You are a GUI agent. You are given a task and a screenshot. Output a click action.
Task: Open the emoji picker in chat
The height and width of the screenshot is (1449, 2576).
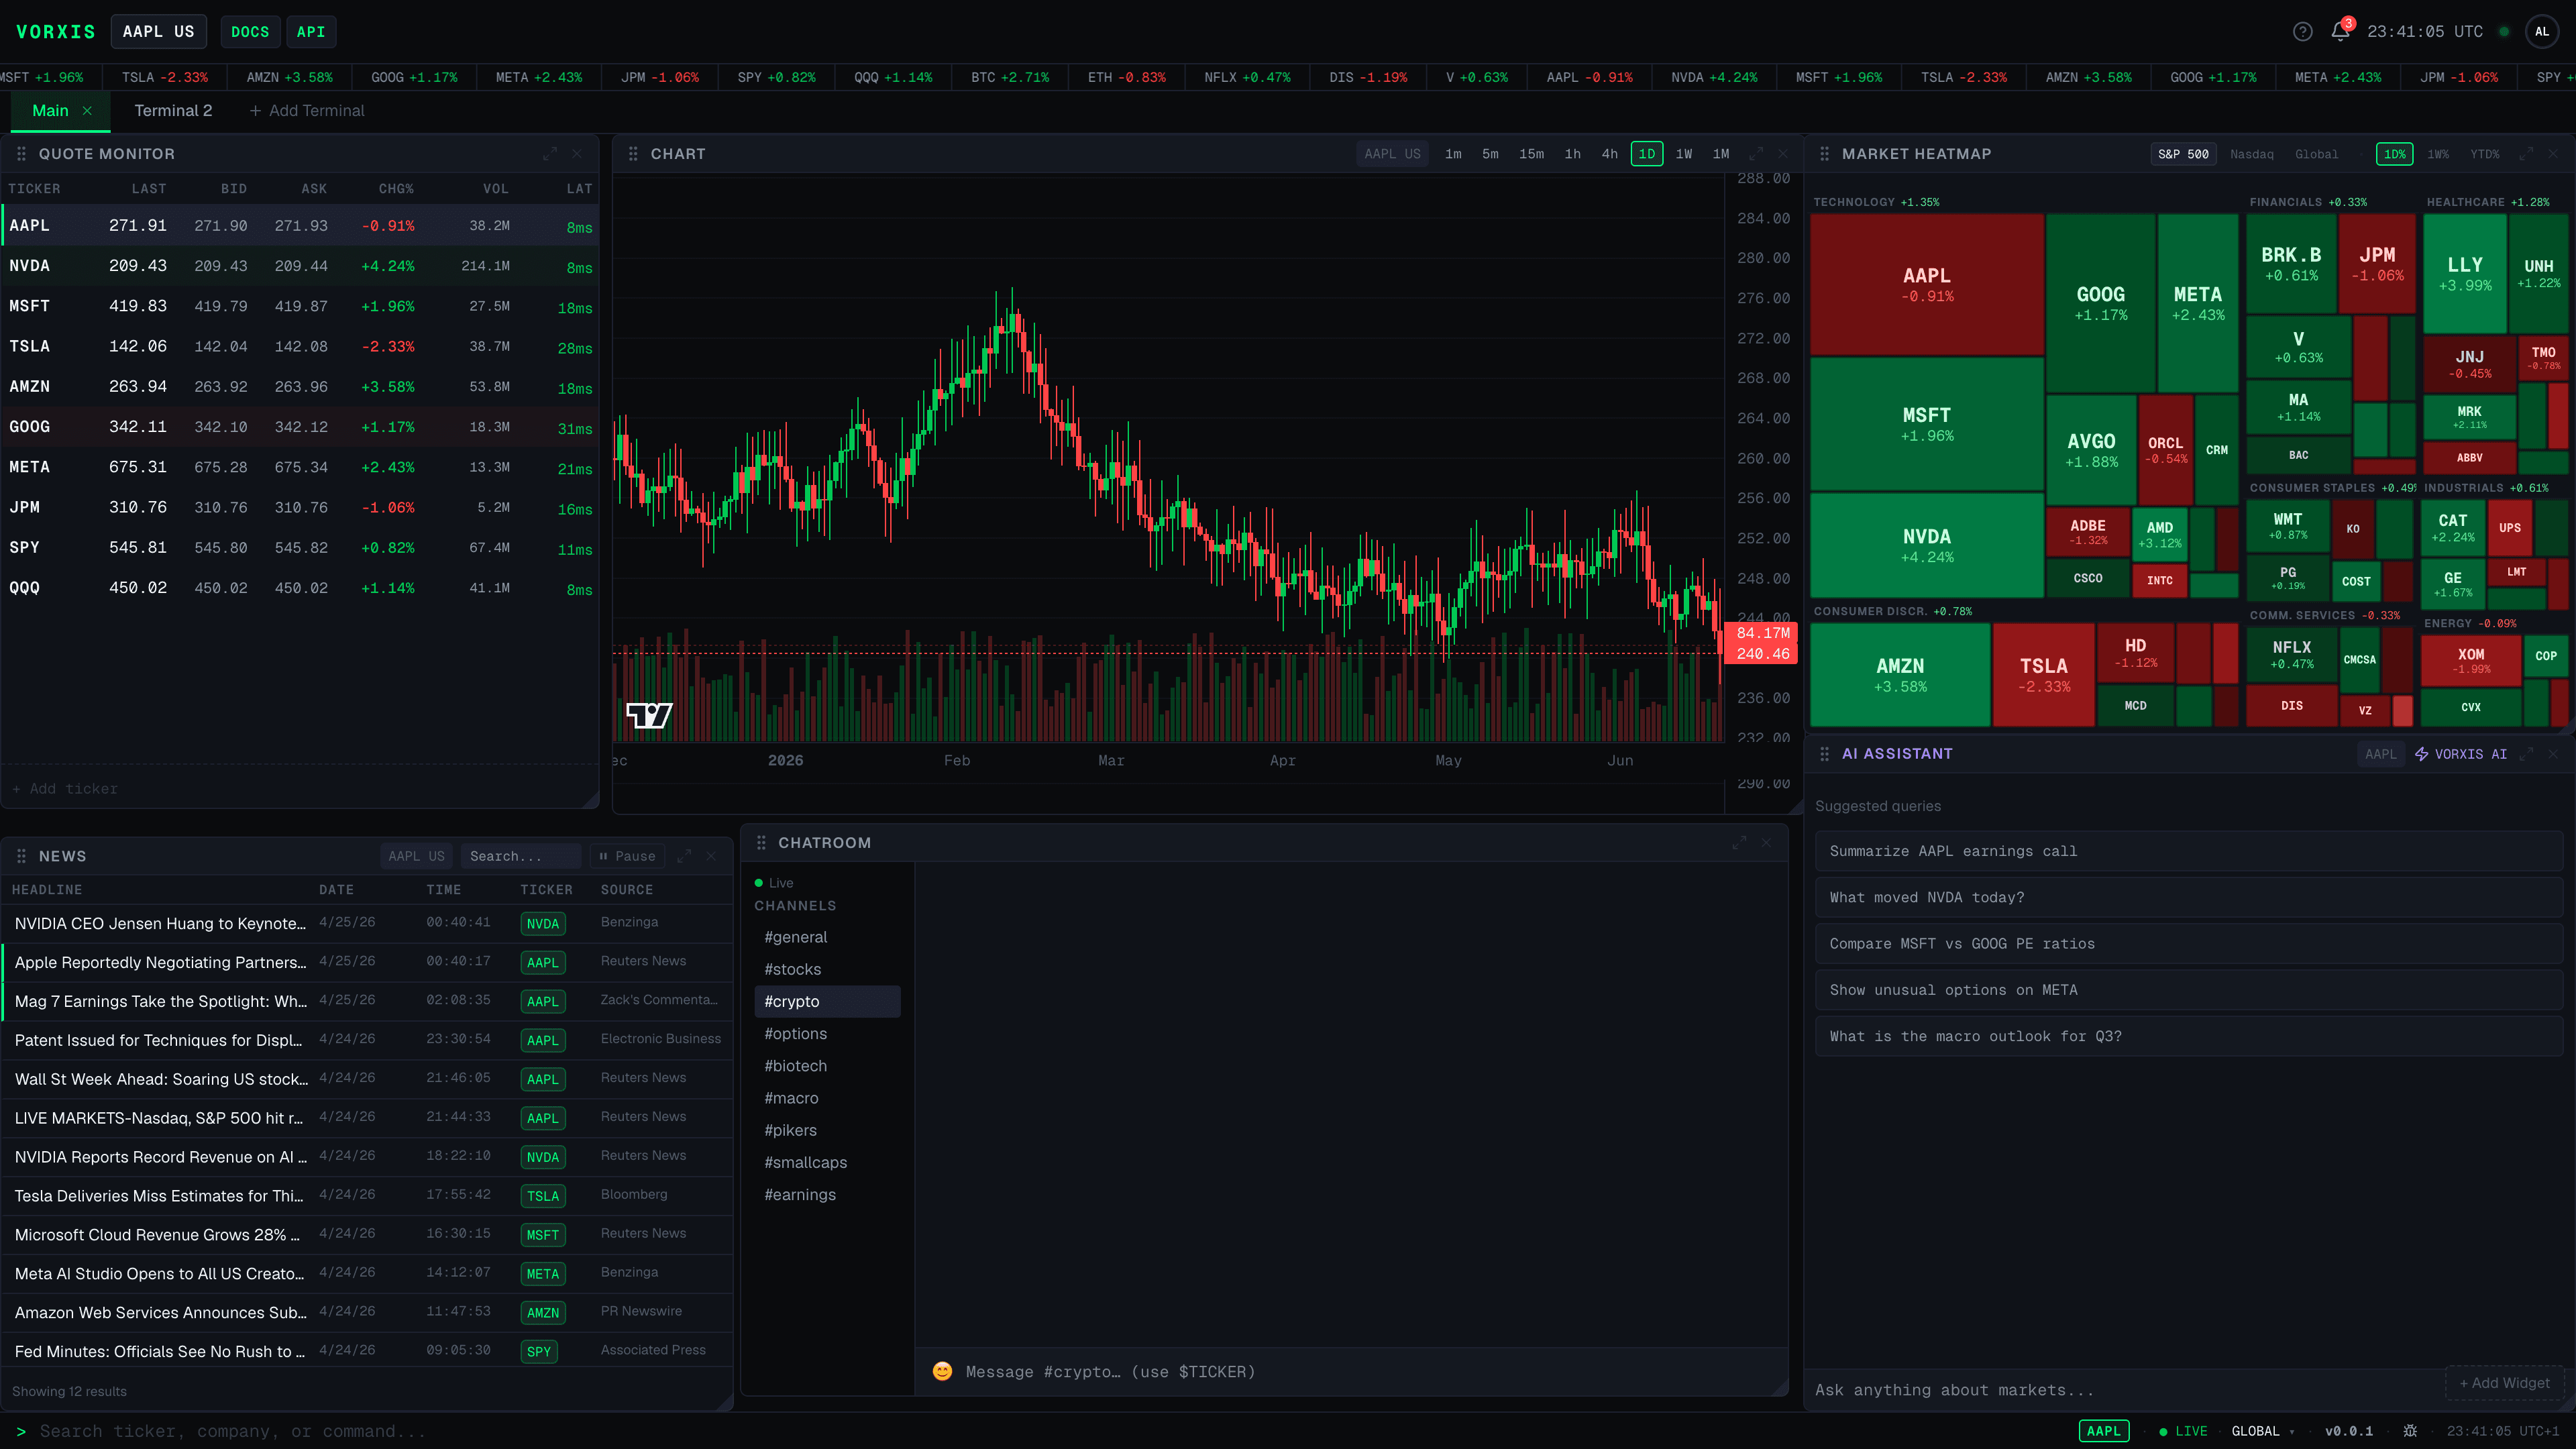(942, 1371)
